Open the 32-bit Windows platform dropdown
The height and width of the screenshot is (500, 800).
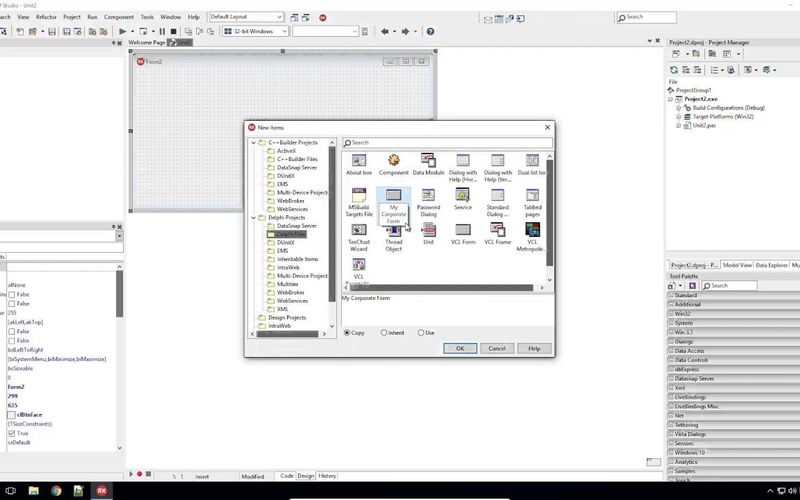click(x=255, y=32)
